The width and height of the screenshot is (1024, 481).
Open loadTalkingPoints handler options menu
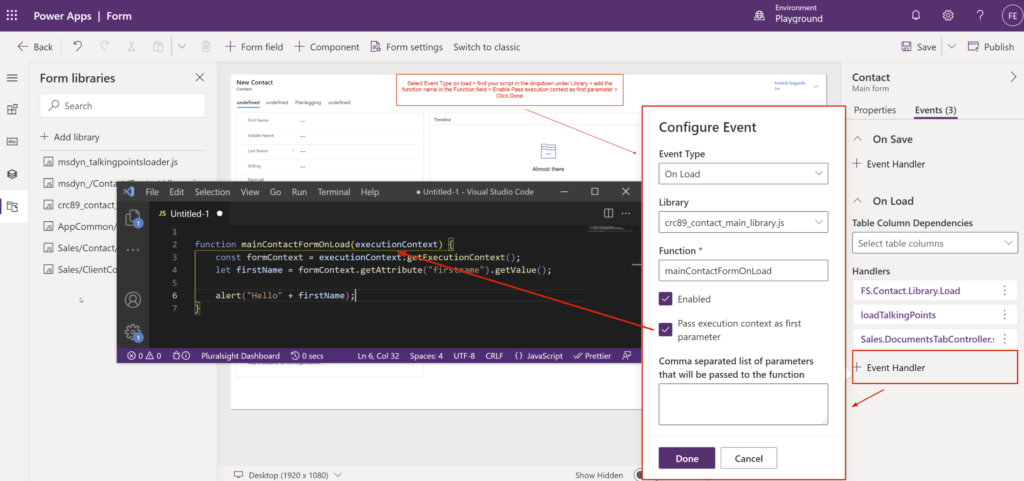pyautogui.click(x=1004, y=315)
